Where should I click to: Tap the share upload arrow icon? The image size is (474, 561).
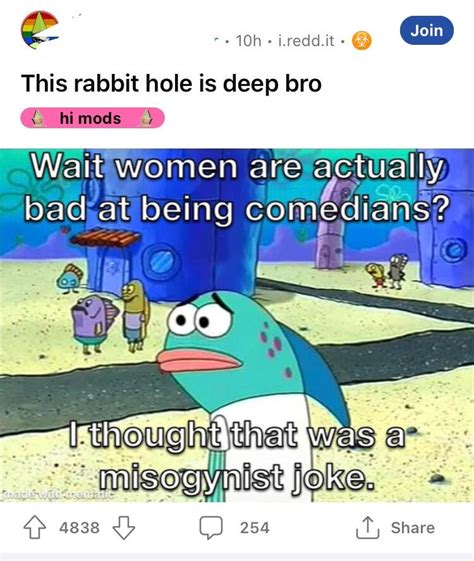coord(367,527)
